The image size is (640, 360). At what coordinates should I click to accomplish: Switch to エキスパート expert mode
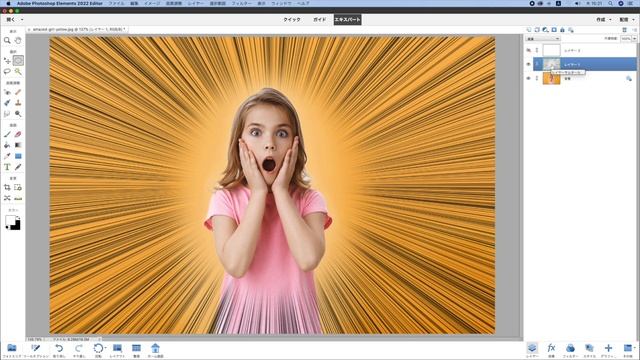[x=347, y=20]
